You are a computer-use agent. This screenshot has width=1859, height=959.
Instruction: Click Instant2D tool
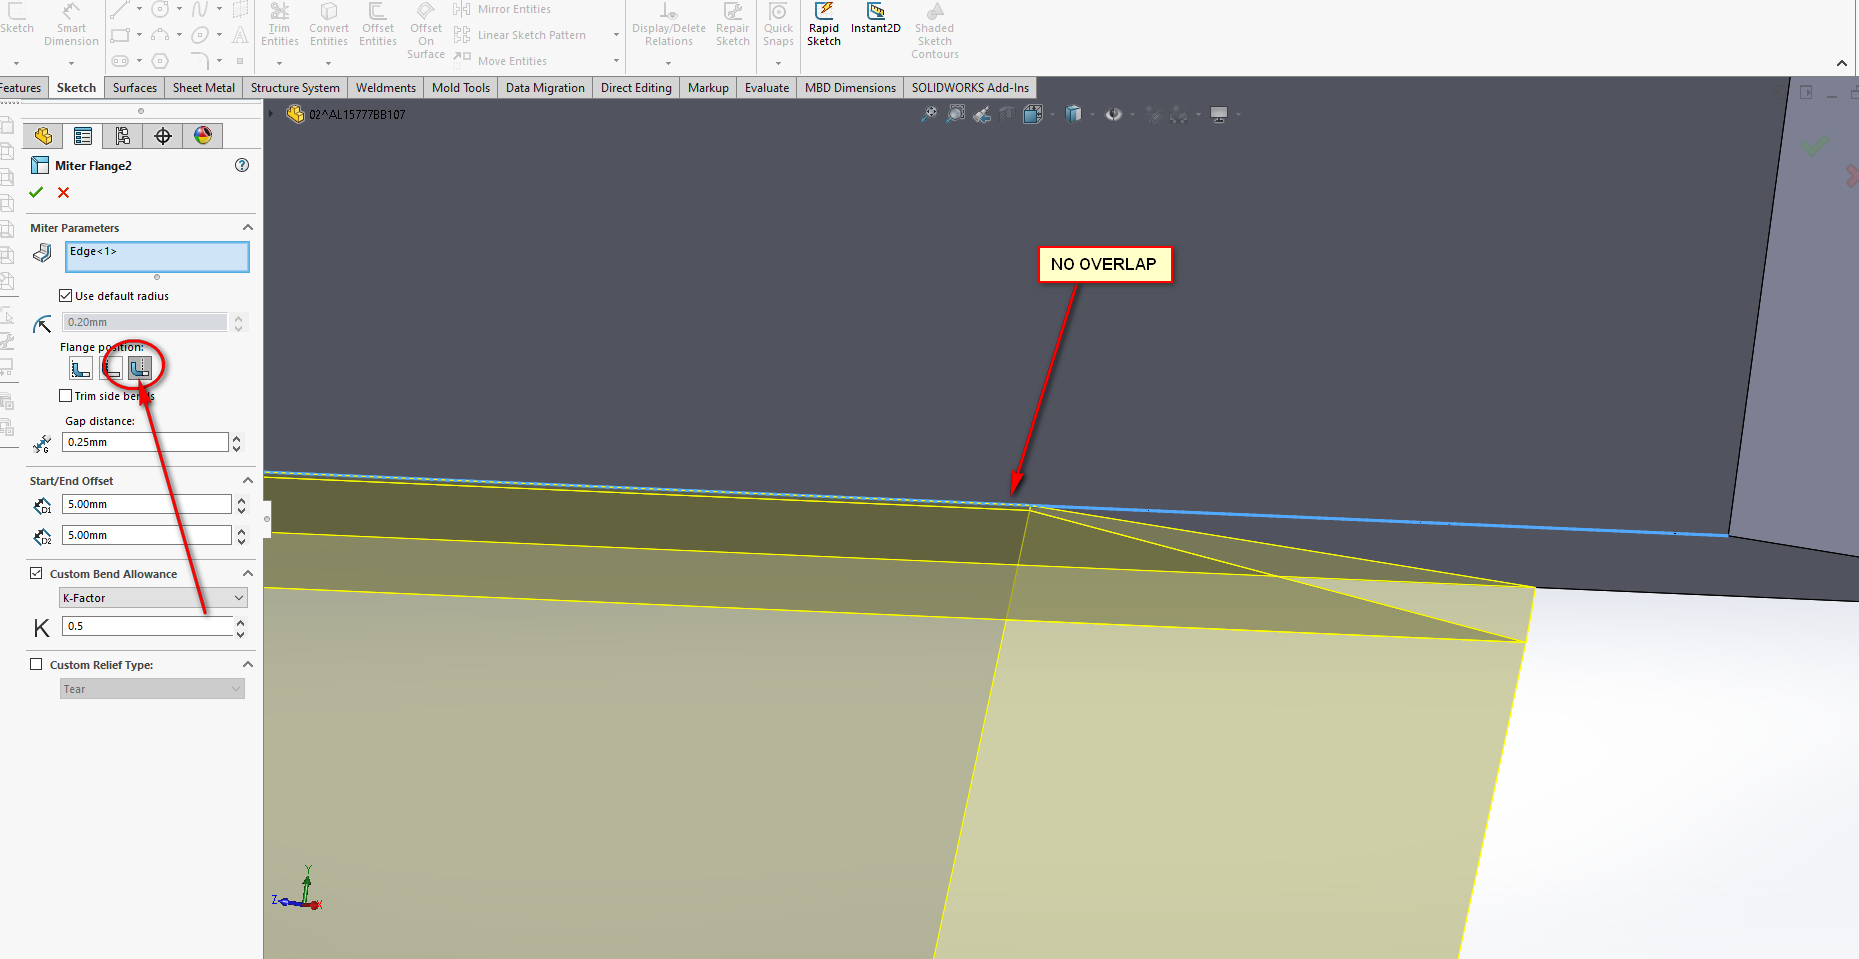876,18
